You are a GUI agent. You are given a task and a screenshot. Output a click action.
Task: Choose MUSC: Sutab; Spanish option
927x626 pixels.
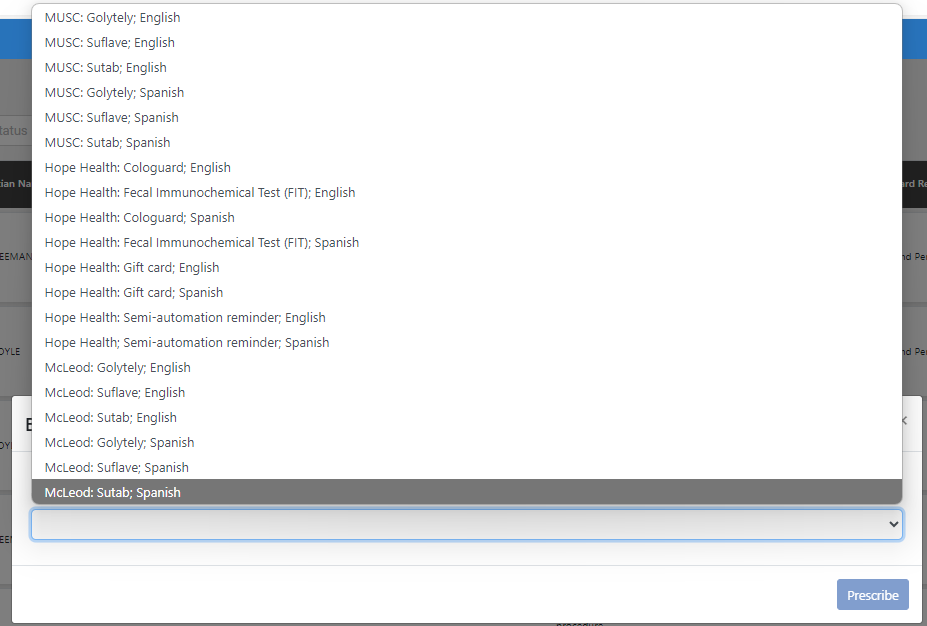click(466, 142)
